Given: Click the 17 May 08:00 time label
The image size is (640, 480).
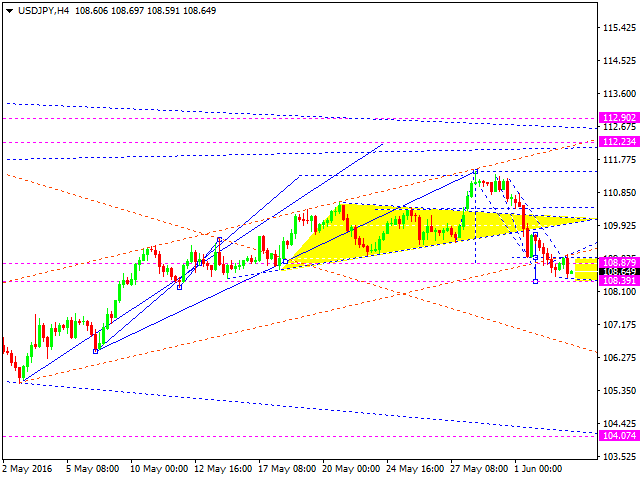Looking at the screenshot, I should point(287,469).
